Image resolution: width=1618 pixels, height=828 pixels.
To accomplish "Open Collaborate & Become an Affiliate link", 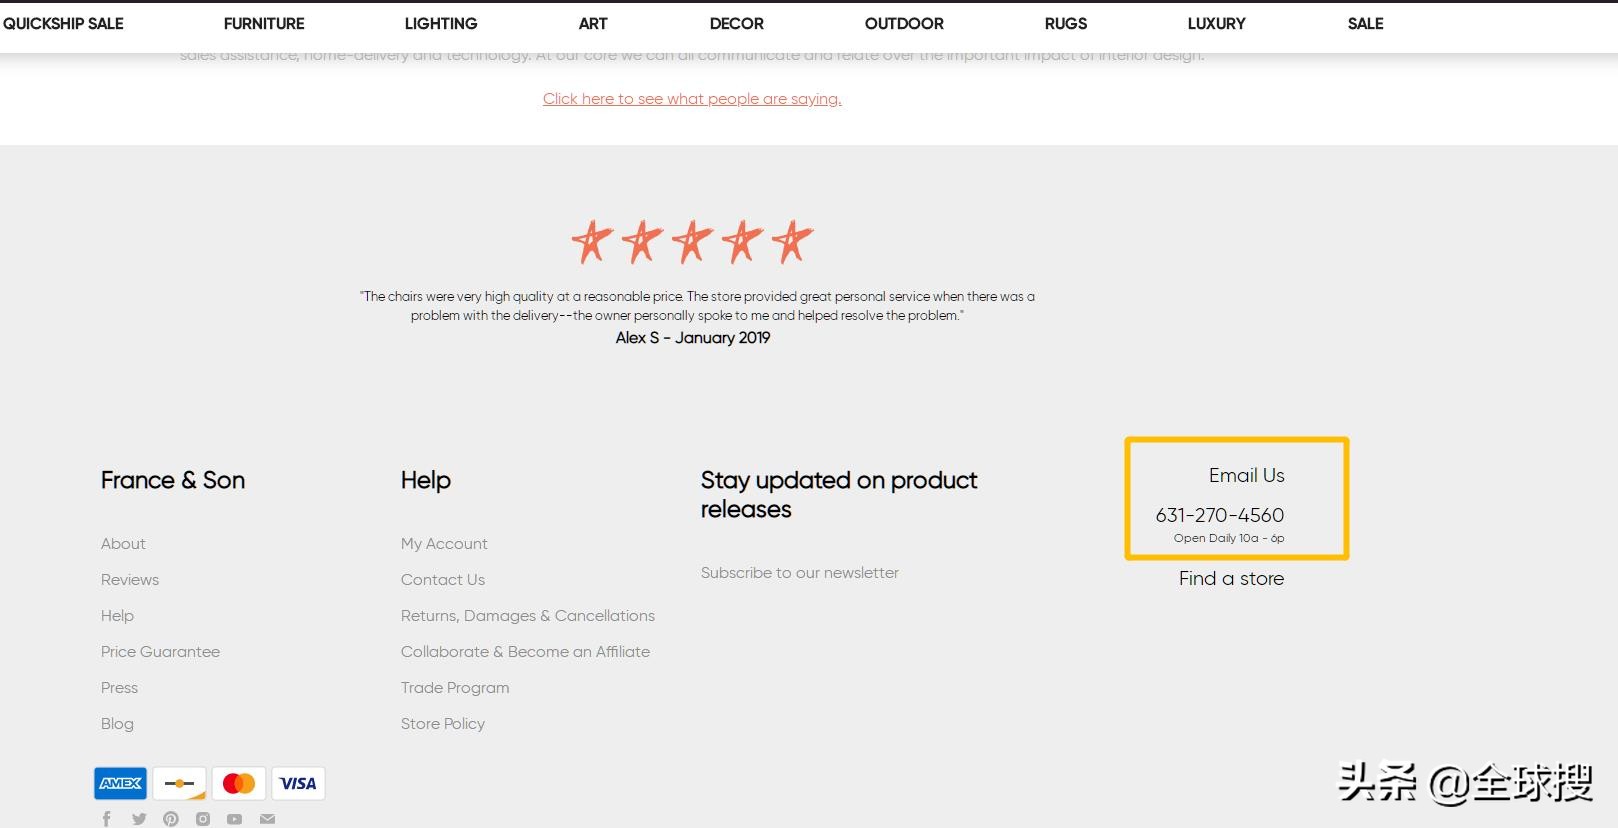I will pyautogui.click(x=525, y=651).
